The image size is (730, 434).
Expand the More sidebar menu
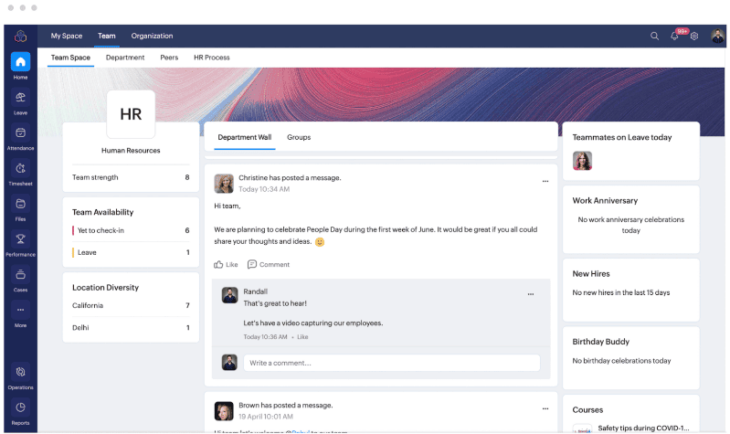20,312
